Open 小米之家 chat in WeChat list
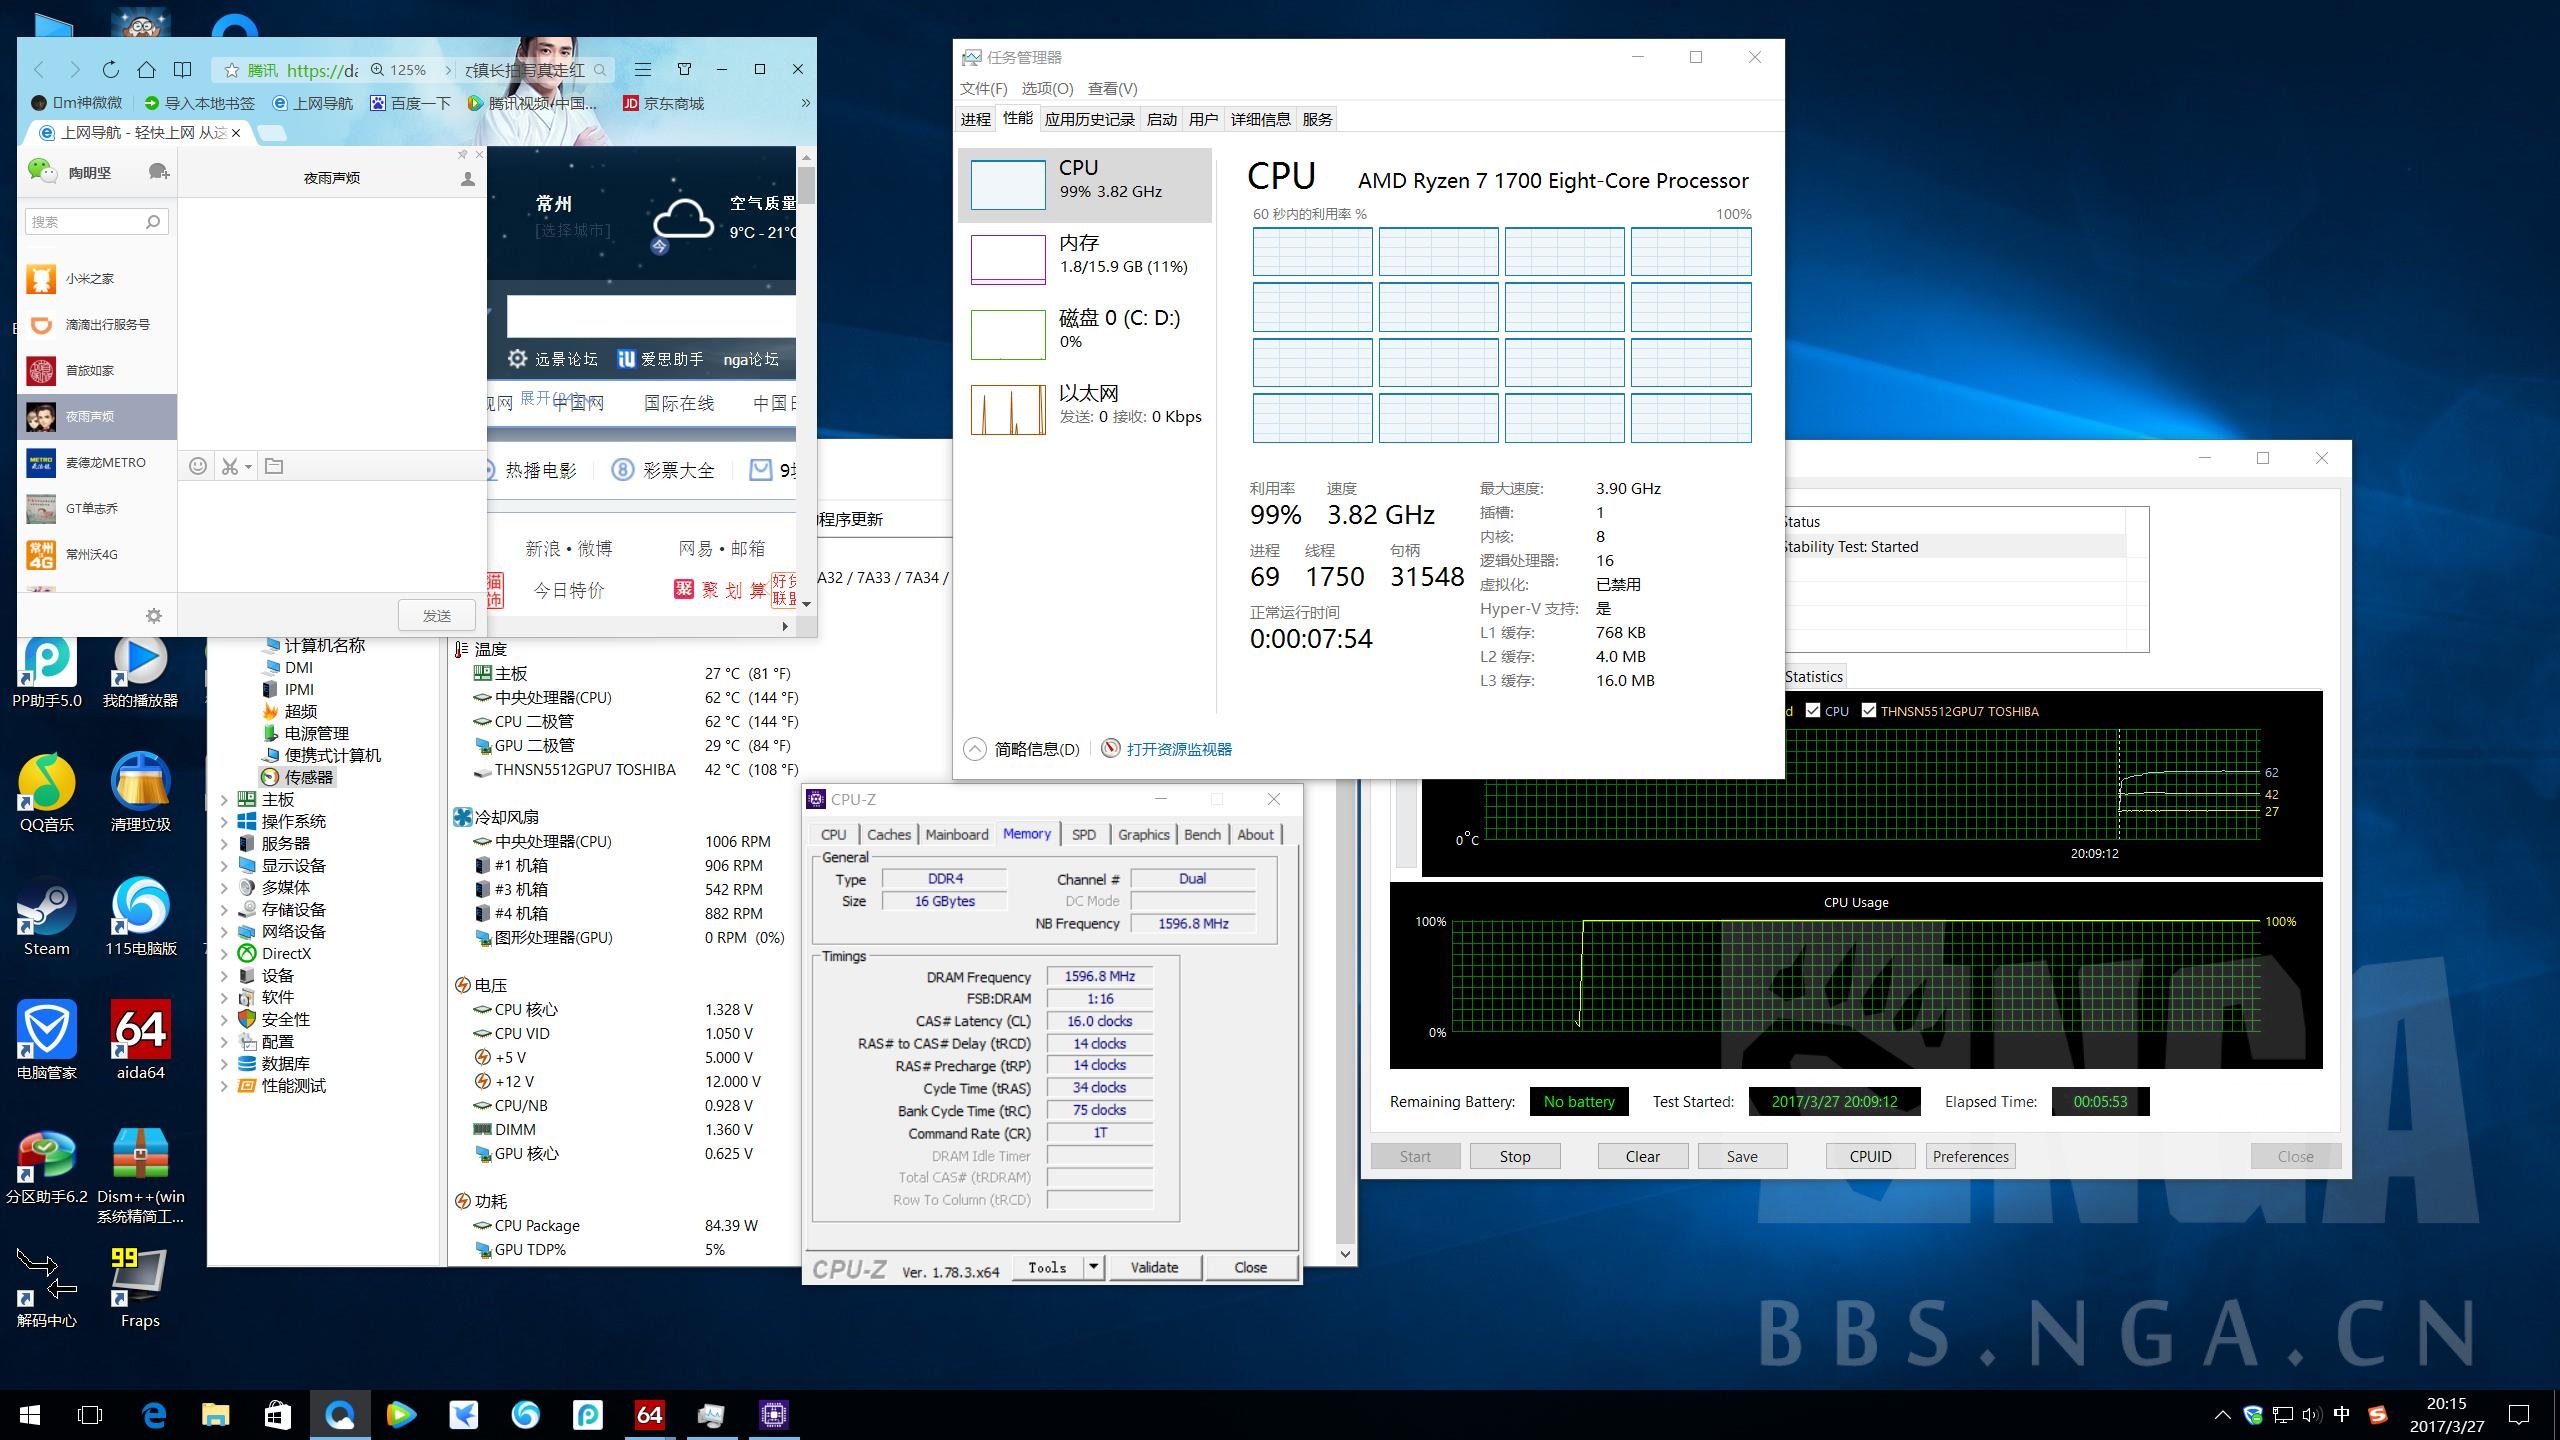Screen dimensions: 2560x1440 pyautogui.click(x=97, y=279)
